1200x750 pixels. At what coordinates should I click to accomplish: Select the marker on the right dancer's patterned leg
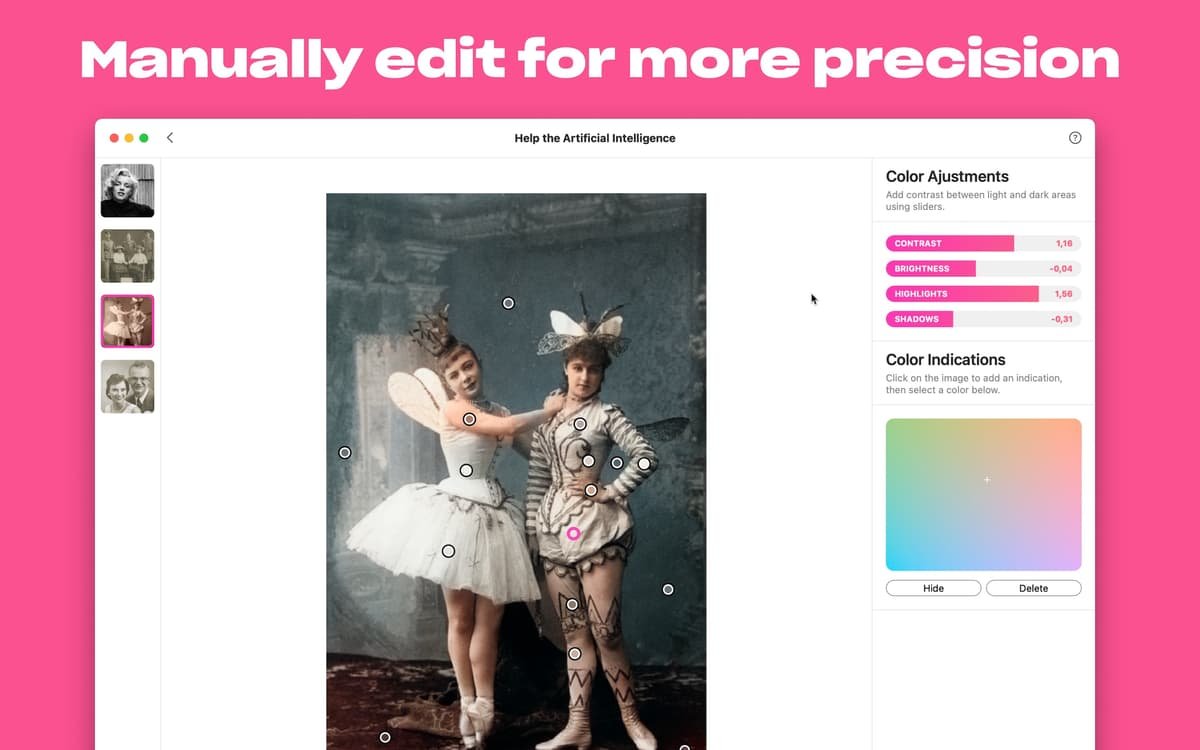pos(572,604)
